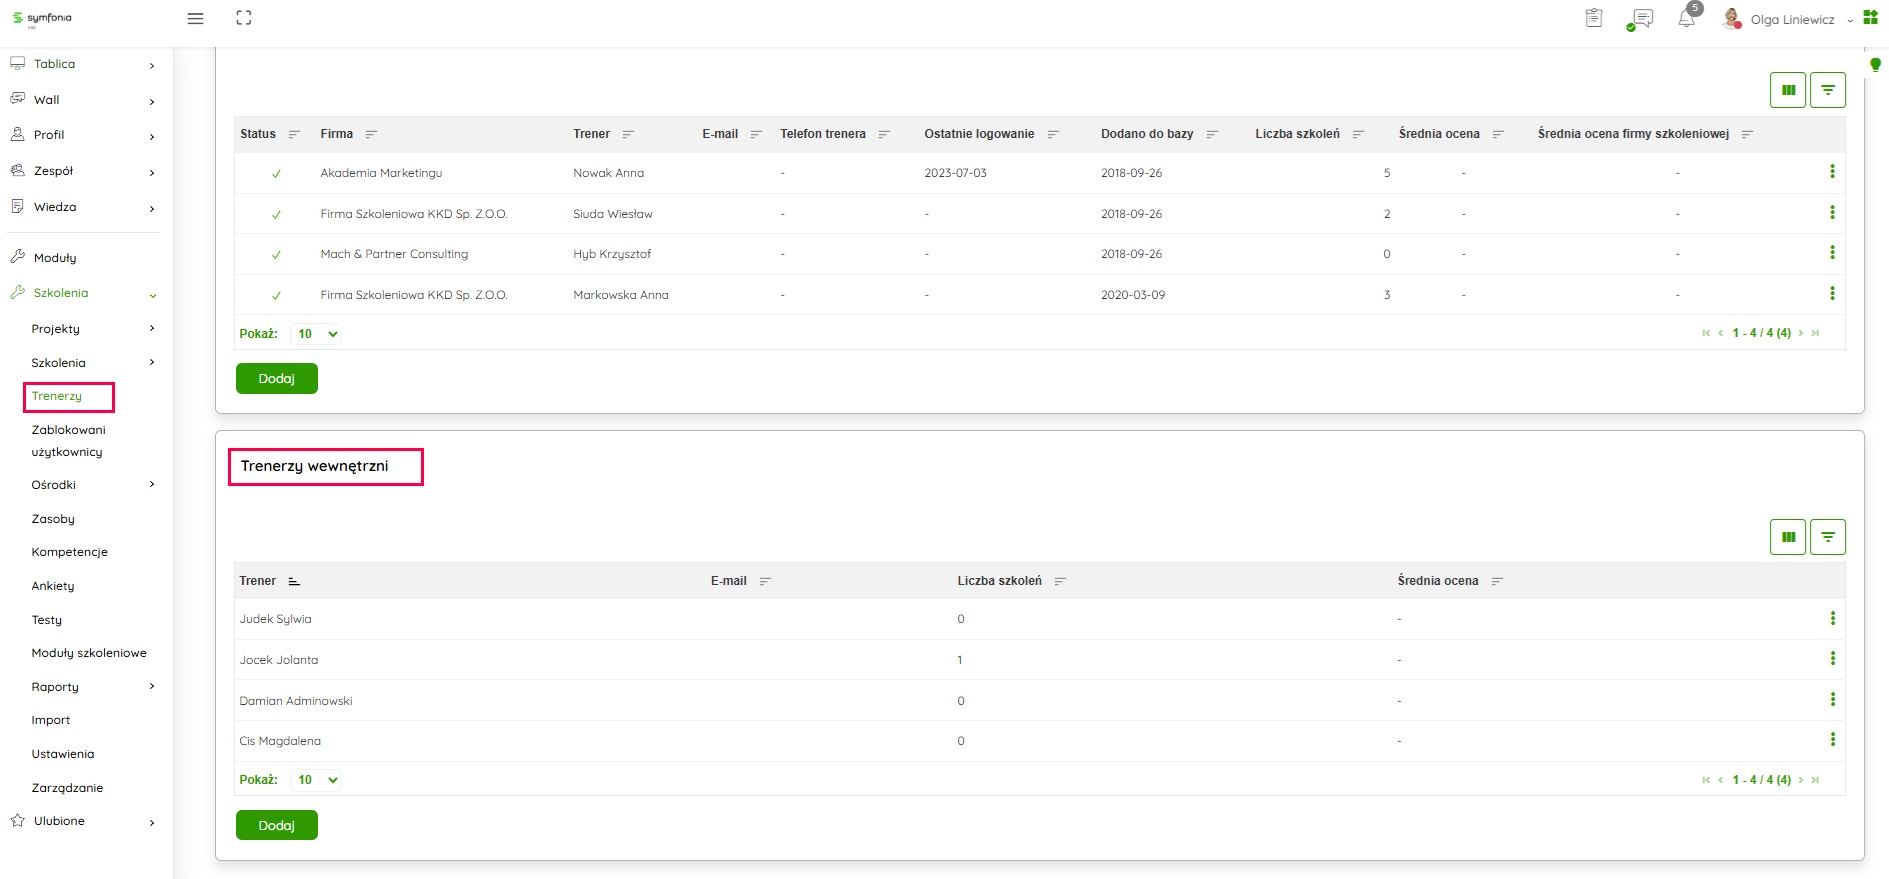Sort the table by the Firma column
The width and height of the screenshot is (1889, 879).
pos(371,134)
